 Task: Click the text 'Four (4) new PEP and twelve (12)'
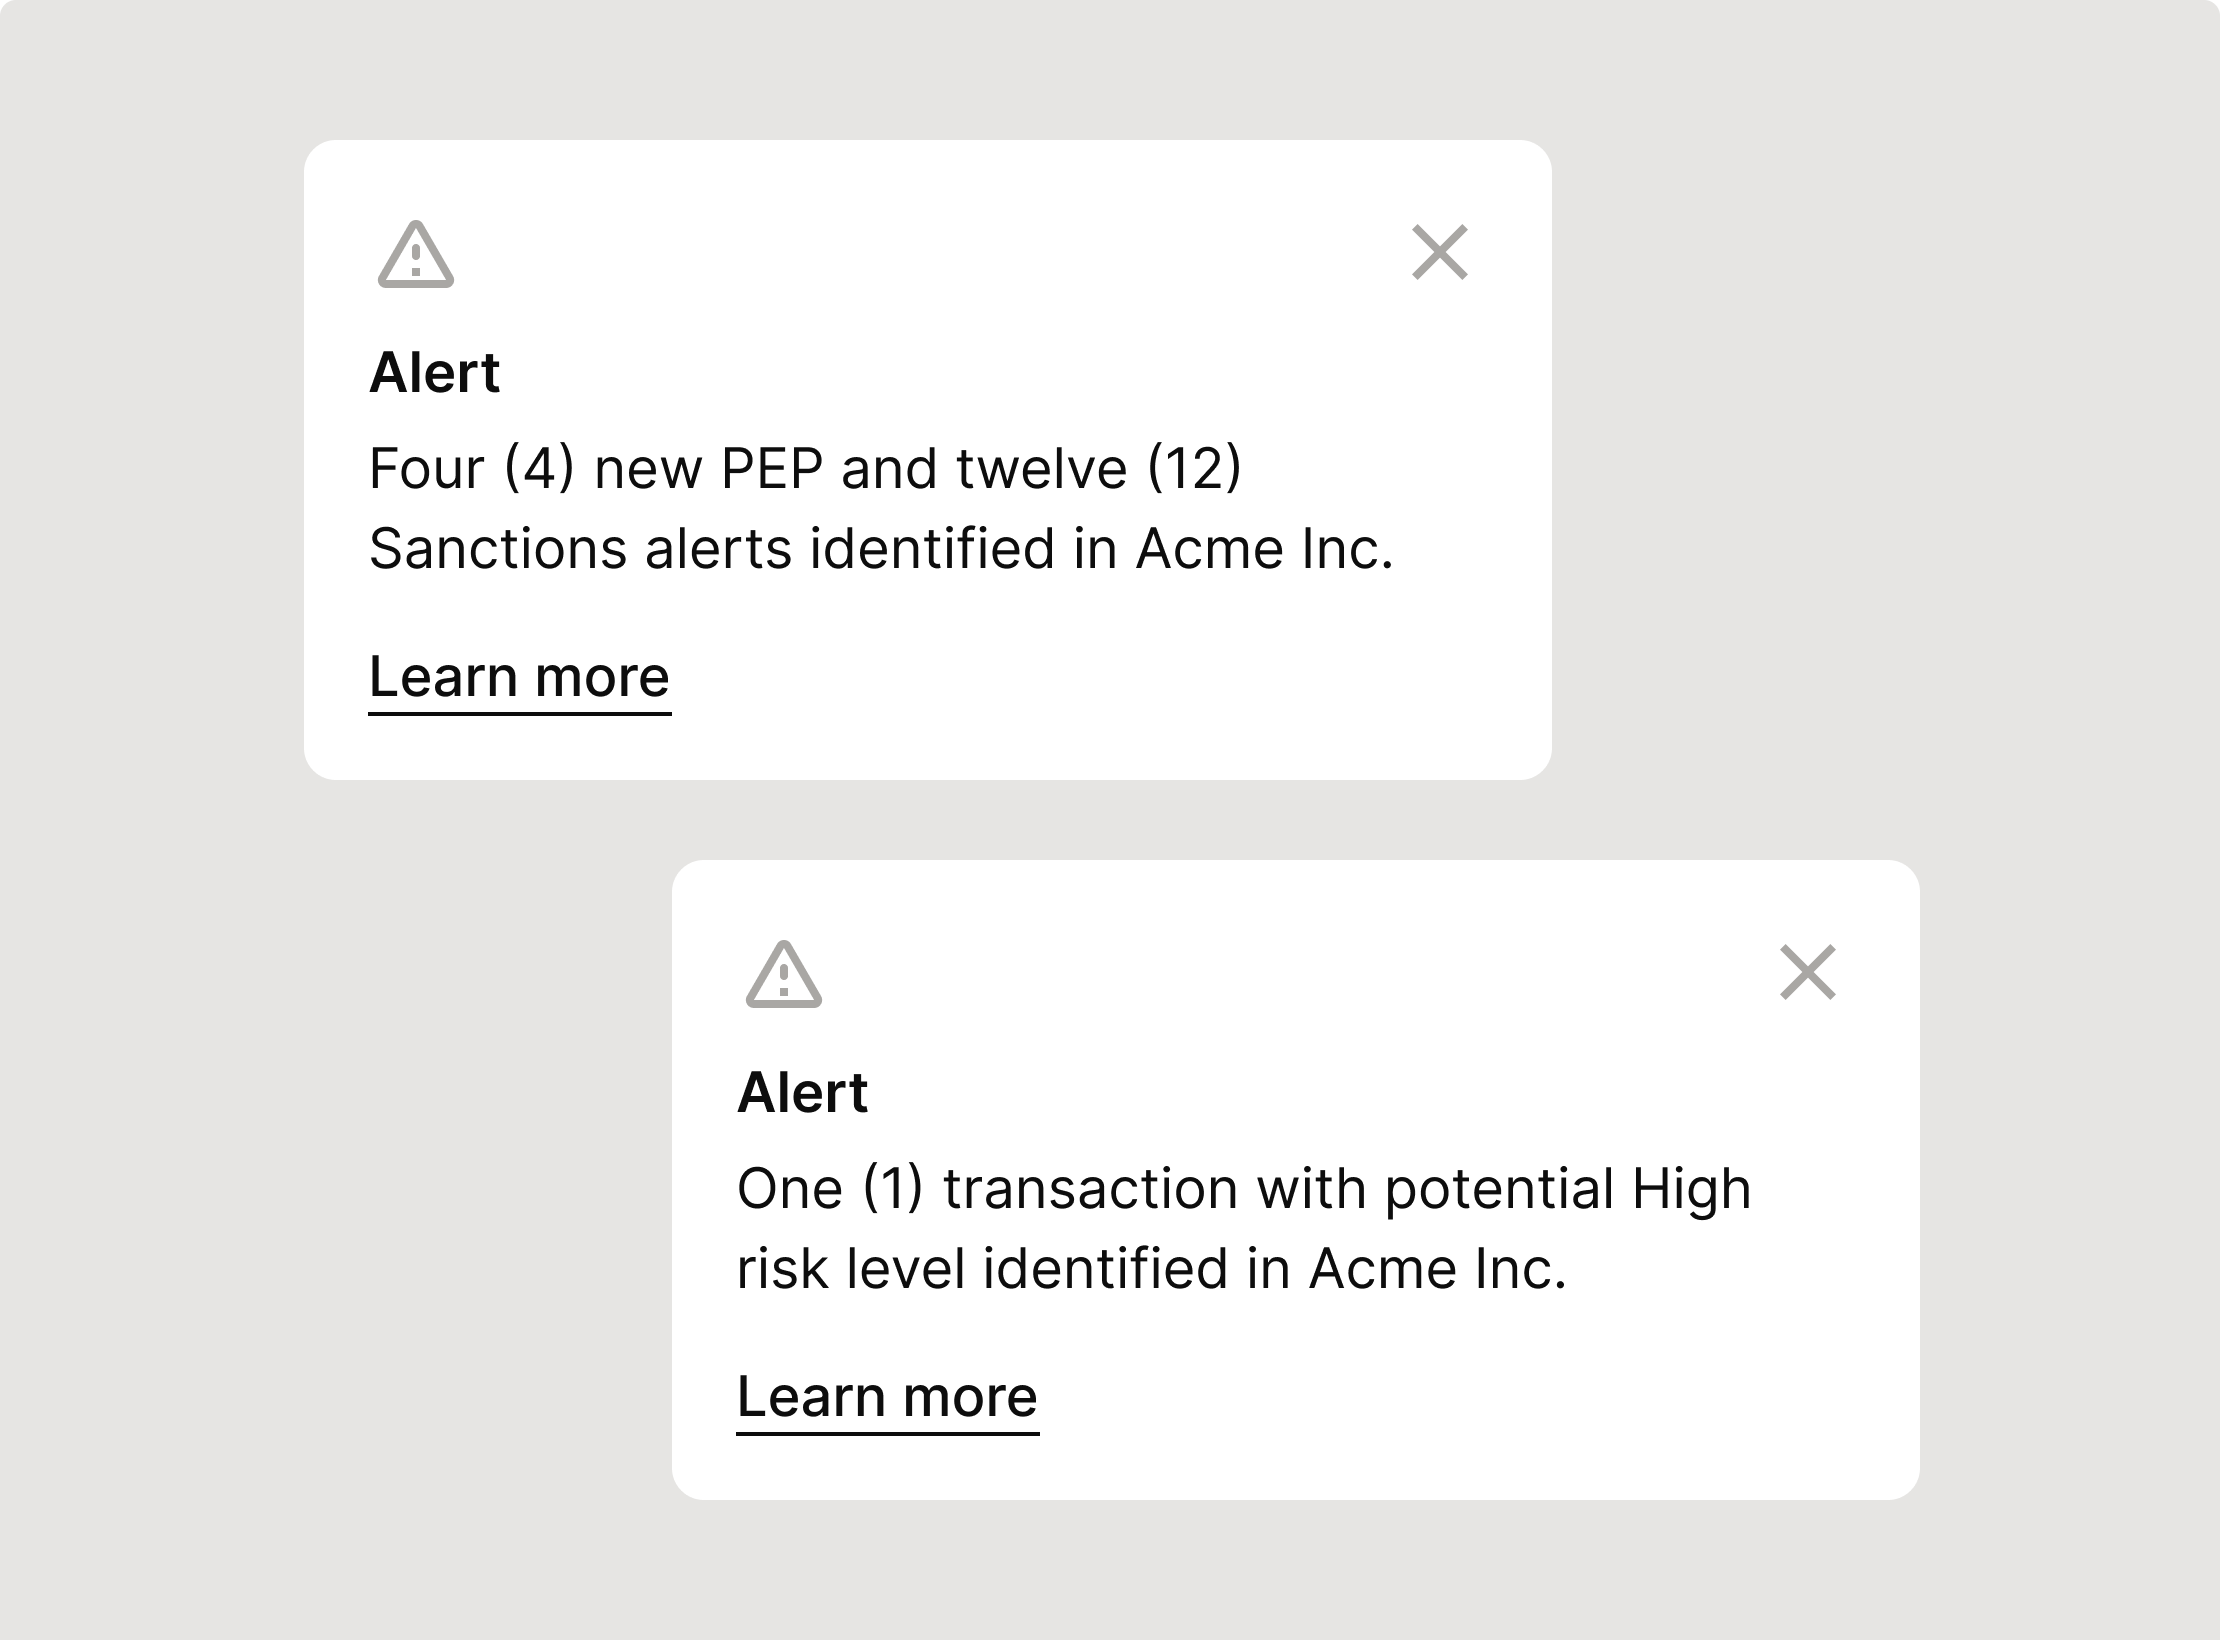pyautogui.click(x=805, y=468)
